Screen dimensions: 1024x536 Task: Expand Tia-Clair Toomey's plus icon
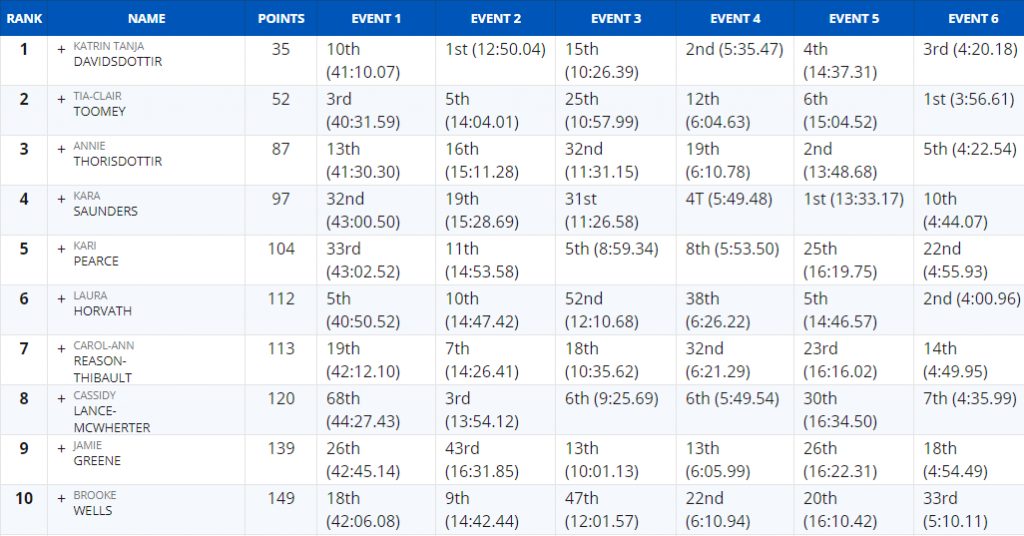61,99
